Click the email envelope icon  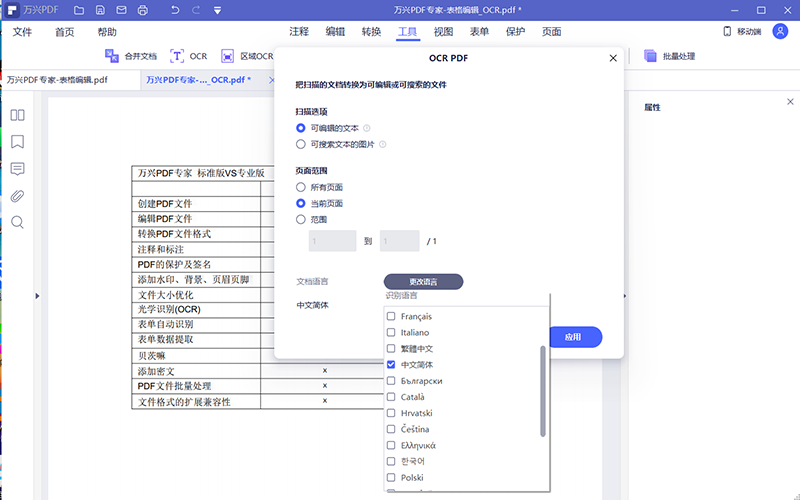[x=121, y=10]
